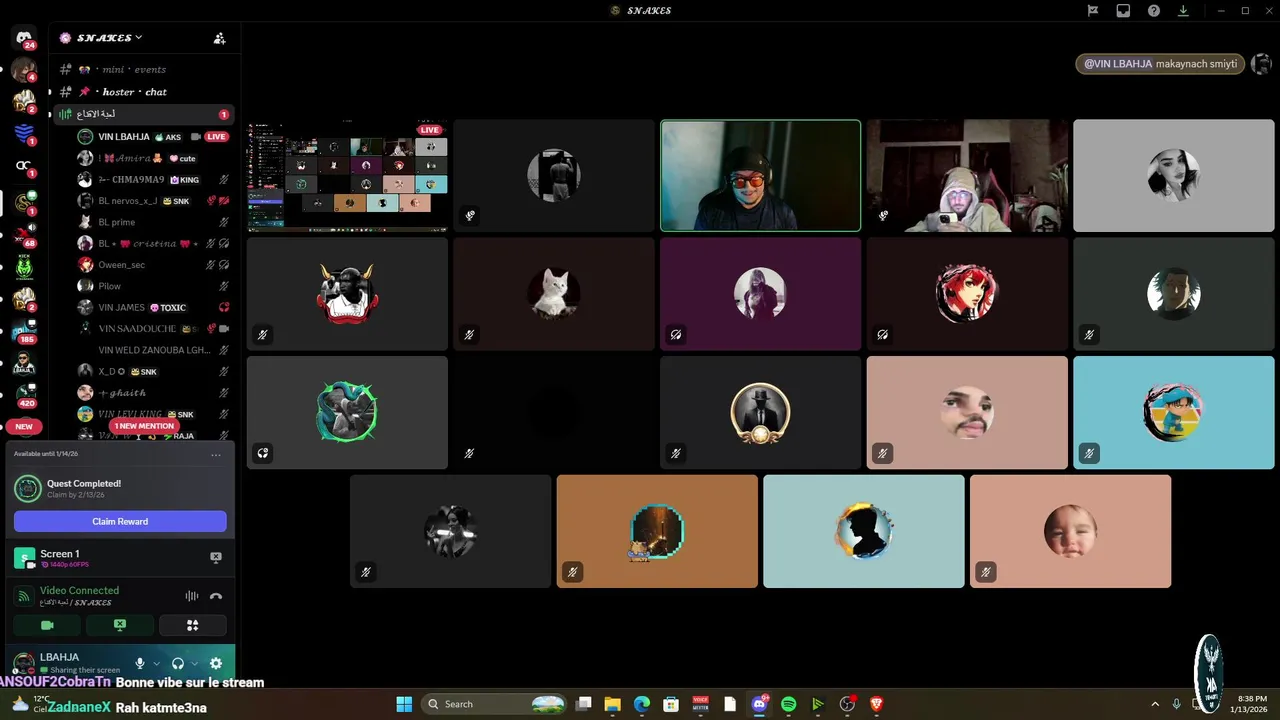The width and height of the screenshot is (1280, 720).
Task: Select user VIN SAADOUCHE in voice list
Action: coord(154,328)
